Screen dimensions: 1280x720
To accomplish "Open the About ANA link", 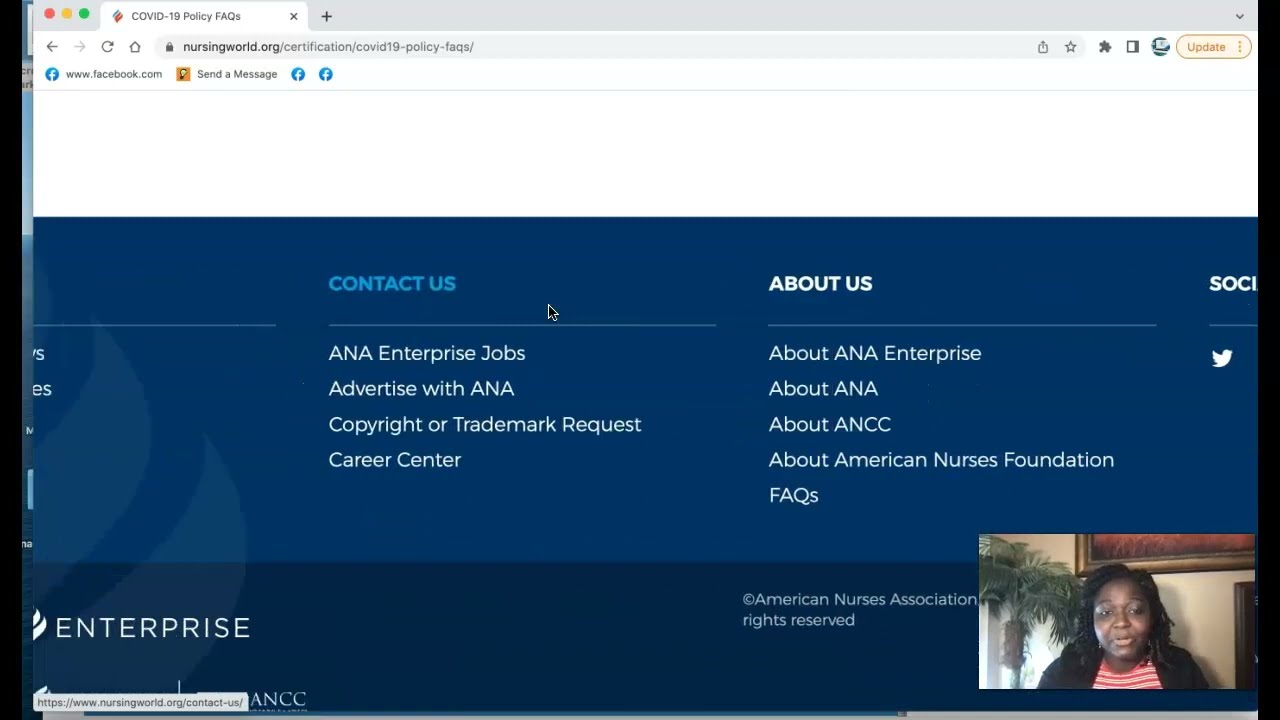I will (x=823, y=388).
